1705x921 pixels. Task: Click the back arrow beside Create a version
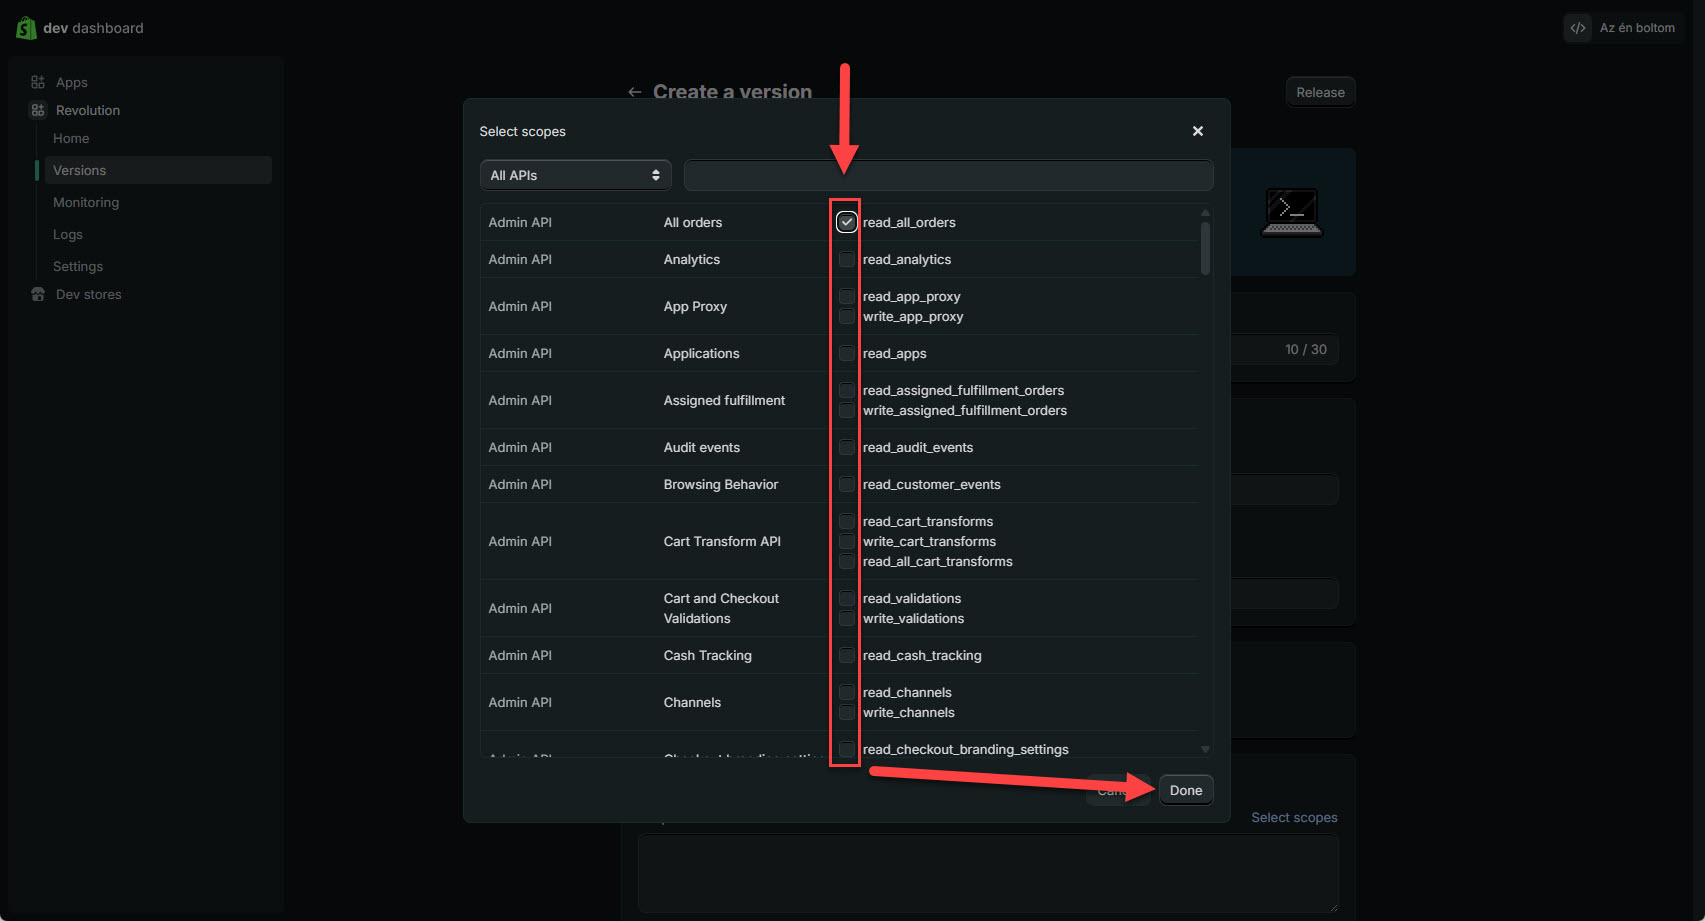pyautogui.click(x=634, y=92)
